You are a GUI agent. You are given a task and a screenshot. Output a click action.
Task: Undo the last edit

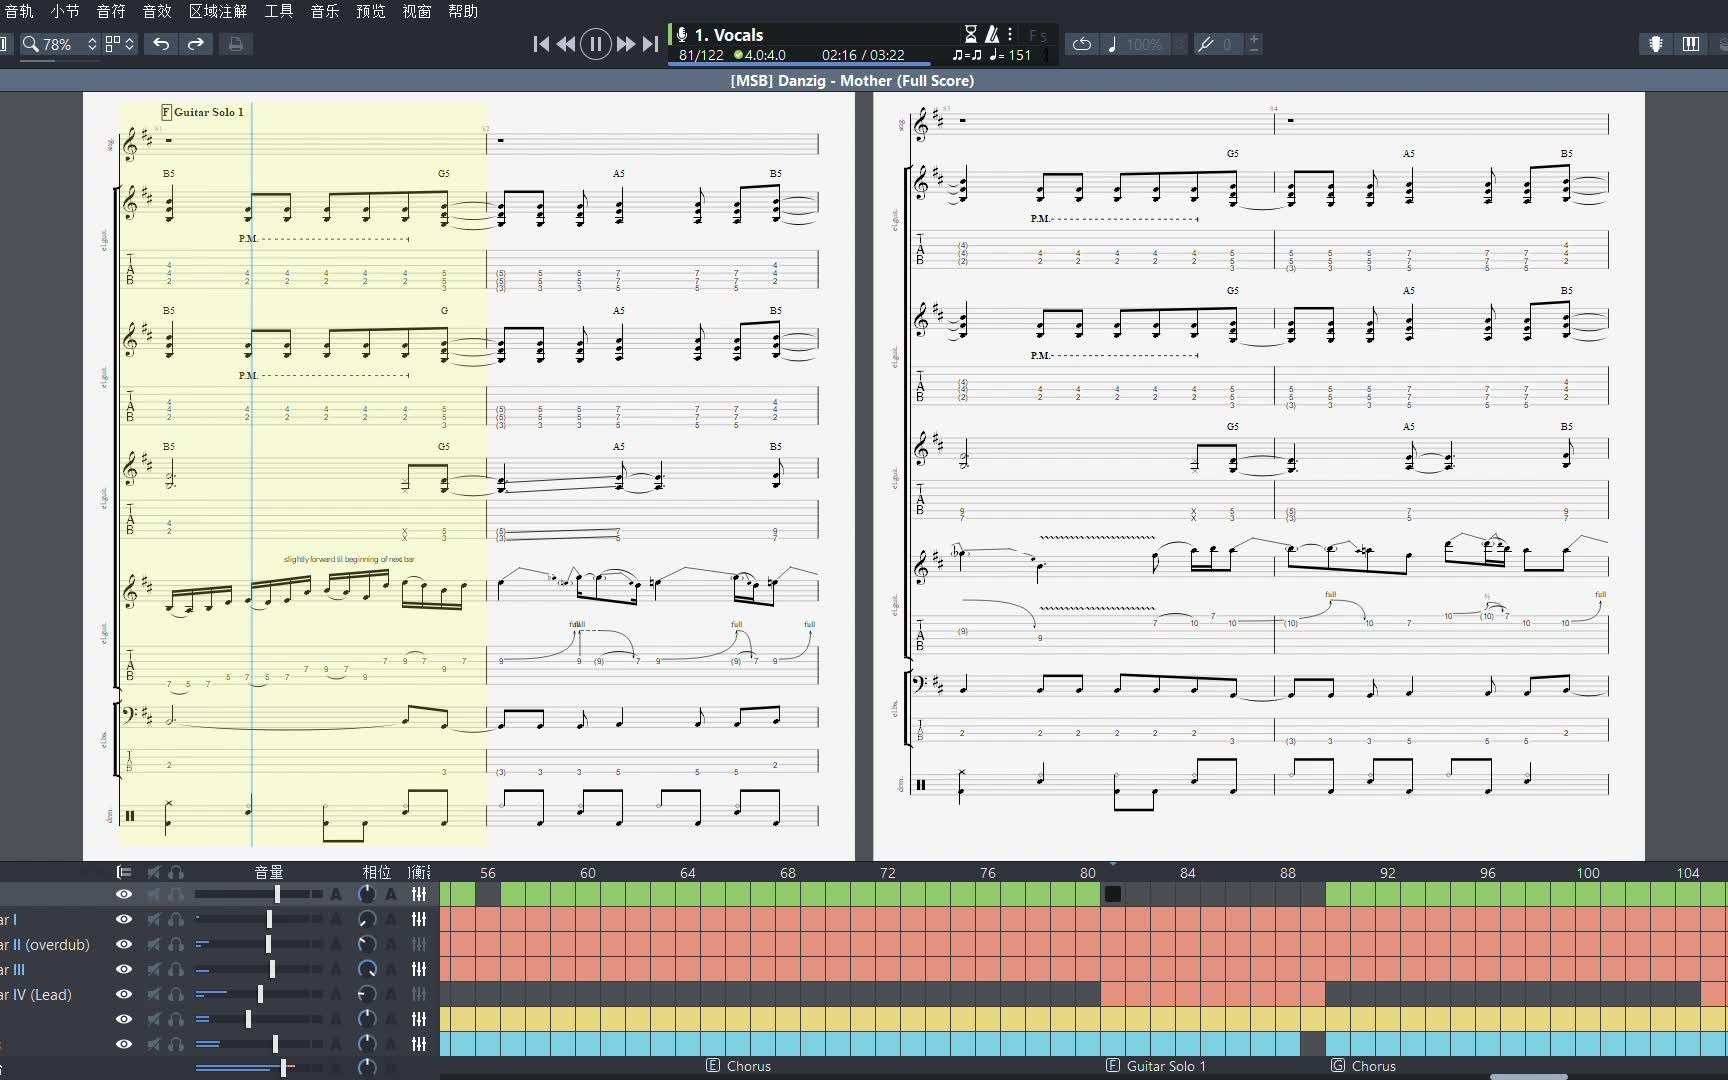click(x=161, y=44)
